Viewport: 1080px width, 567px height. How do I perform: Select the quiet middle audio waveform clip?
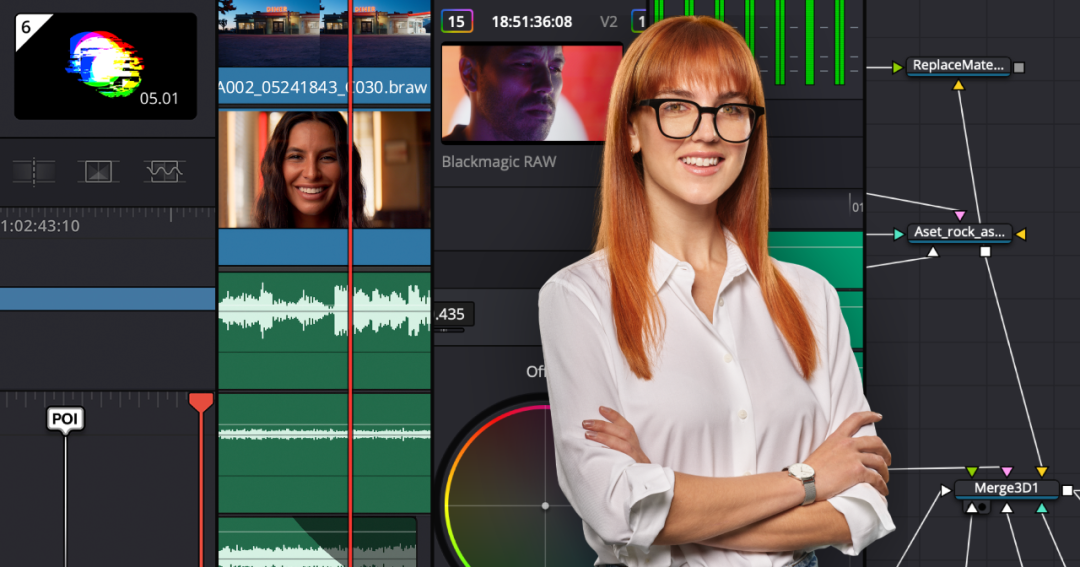pos(324,453)
